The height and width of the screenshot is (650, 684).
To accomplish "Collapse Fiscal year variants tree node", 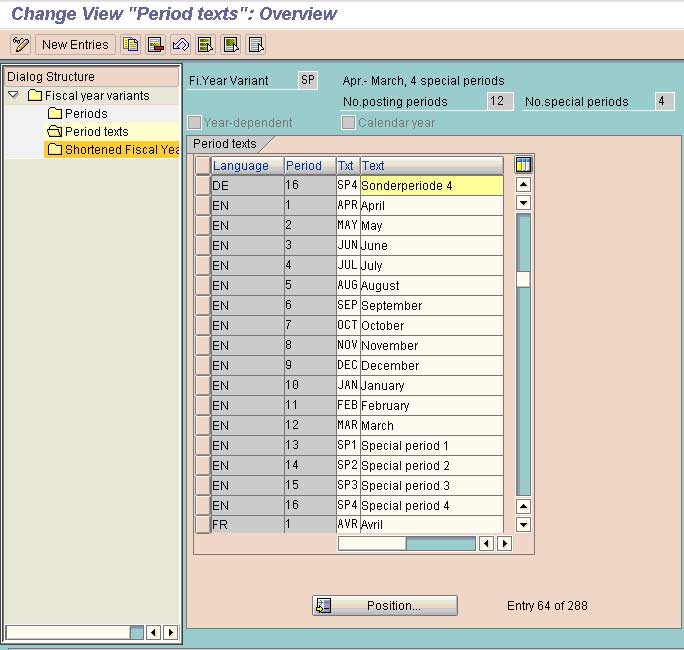I will pos(14,95).
